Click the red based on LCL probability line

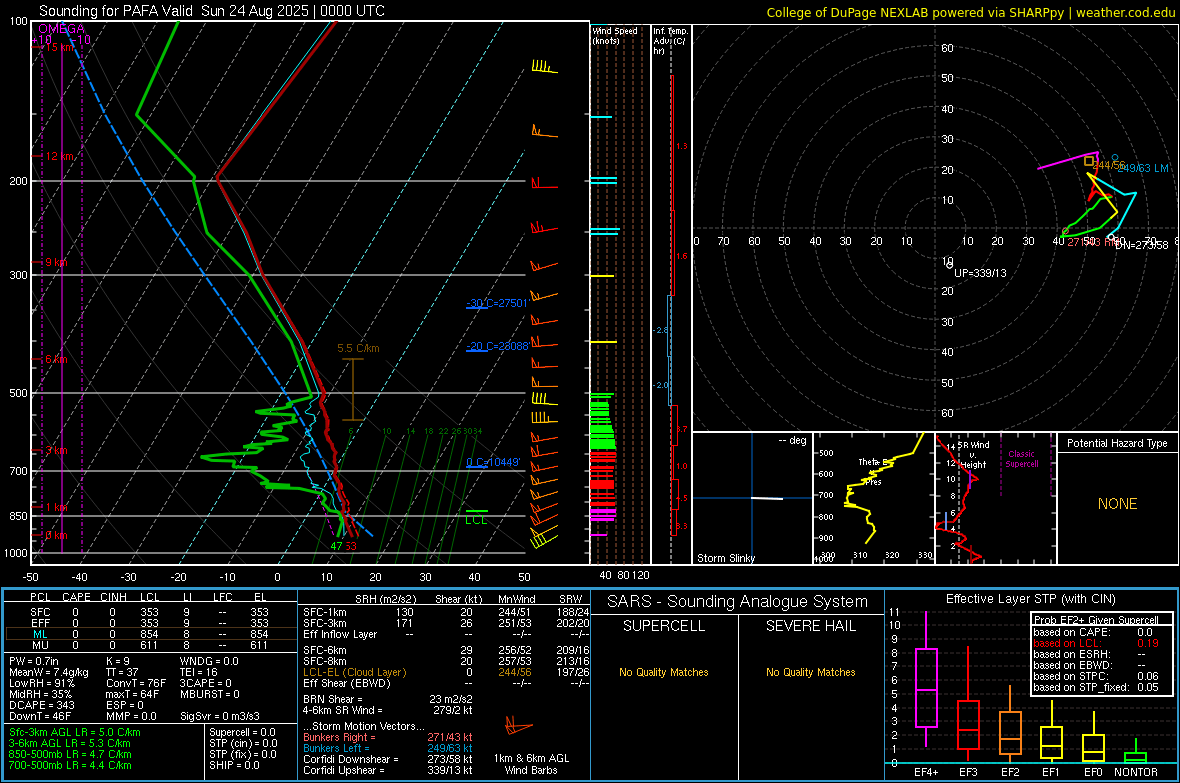1096,643
